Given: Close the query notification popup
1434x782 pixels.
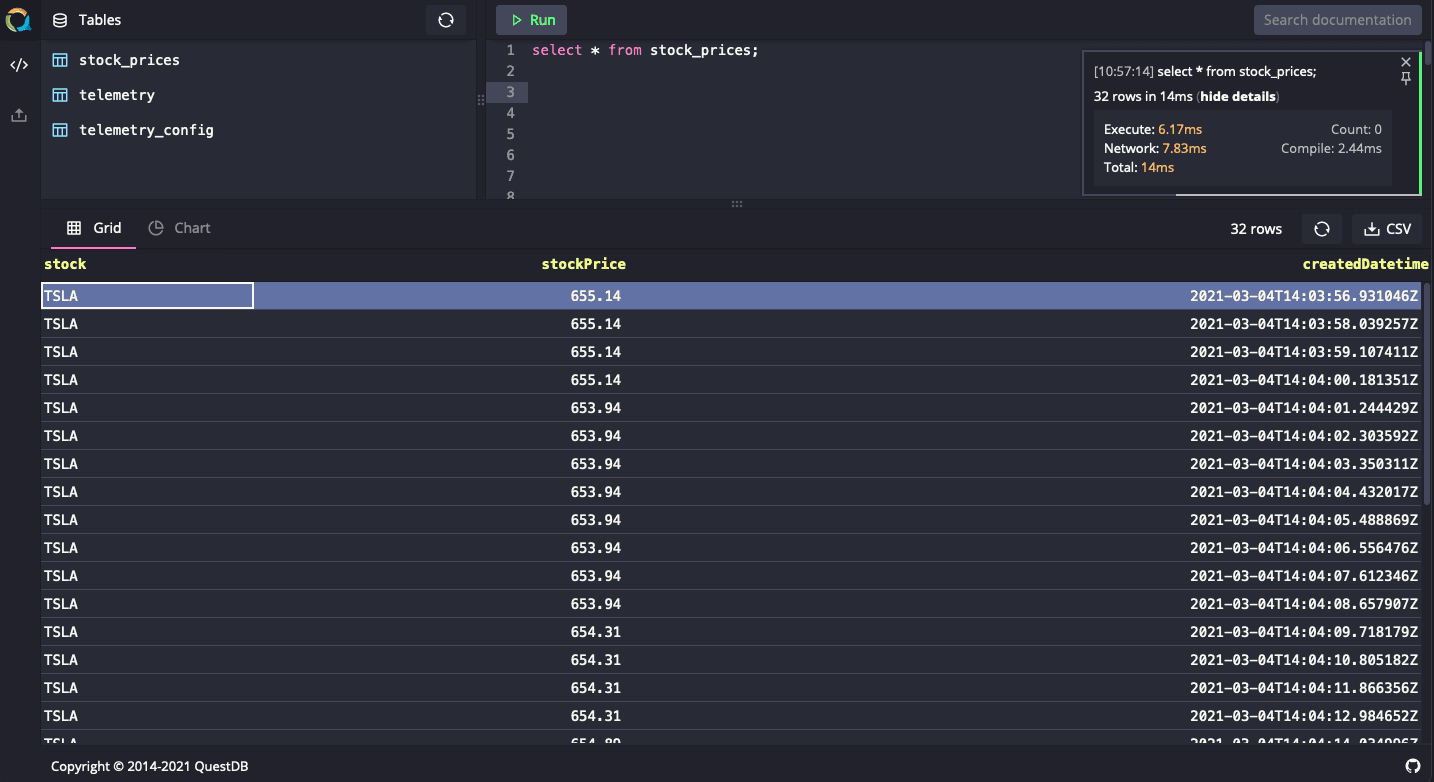Looking at the screenshot, I should click(x=1406, y=62).
